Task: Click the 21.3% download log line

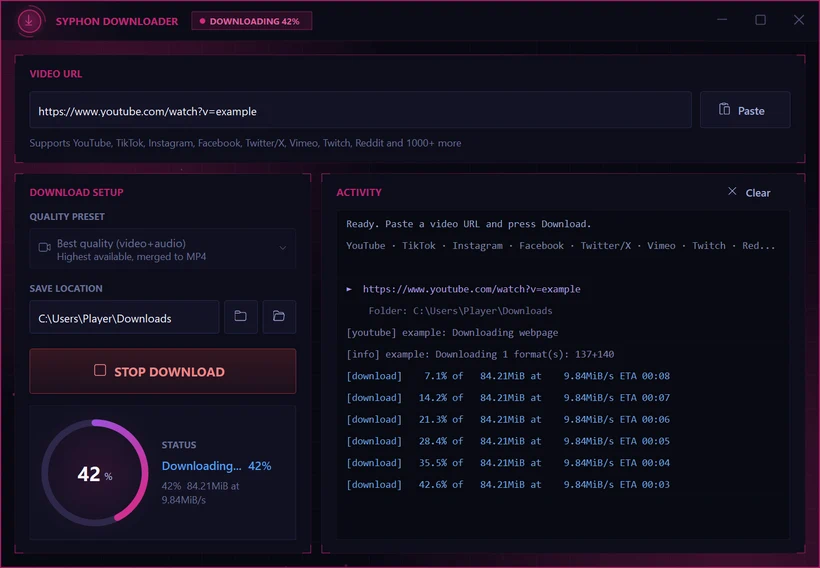Action: point(508,419)
